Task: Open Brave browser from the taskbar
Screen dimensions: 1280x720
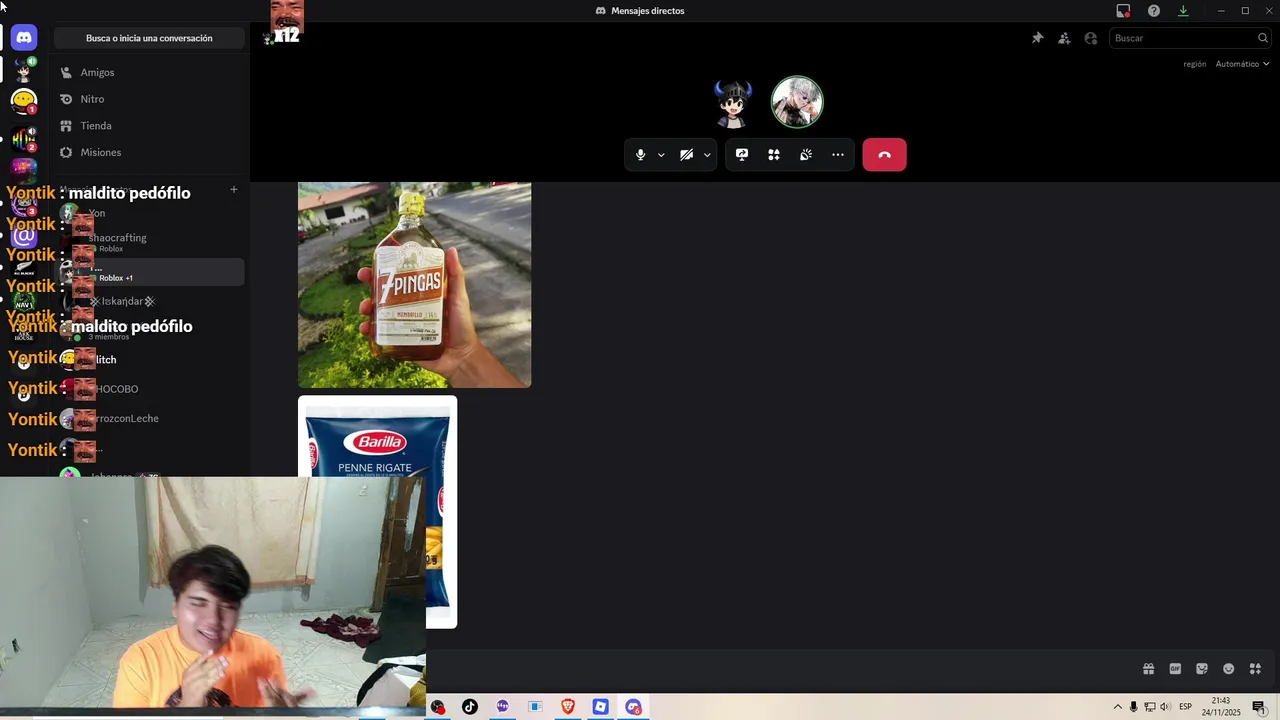Action: coord(568,707)
